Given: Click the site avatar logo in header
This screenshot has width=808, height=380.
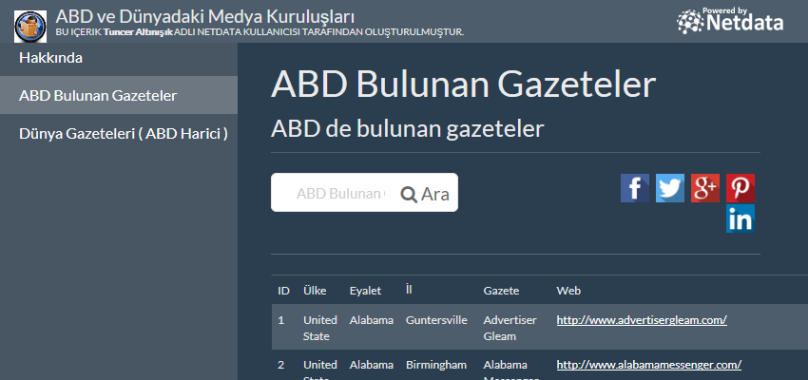Looking at the screenshot, I should 30,26.
